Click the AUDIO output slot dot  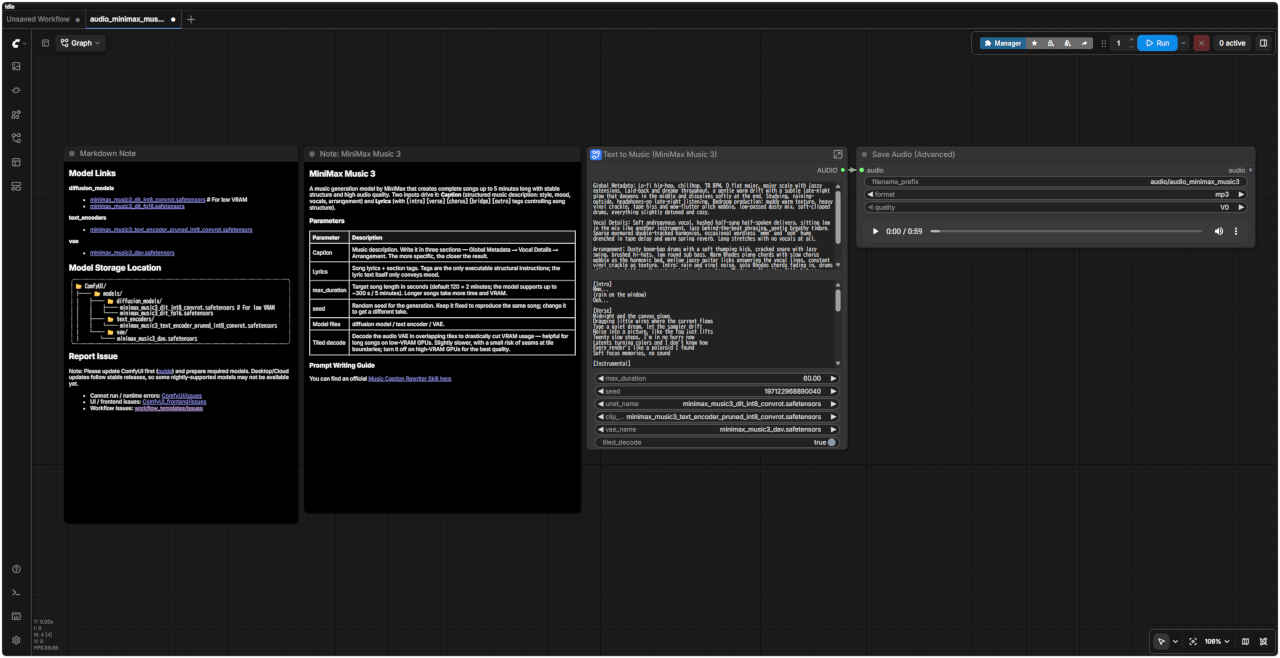[843, 170]
